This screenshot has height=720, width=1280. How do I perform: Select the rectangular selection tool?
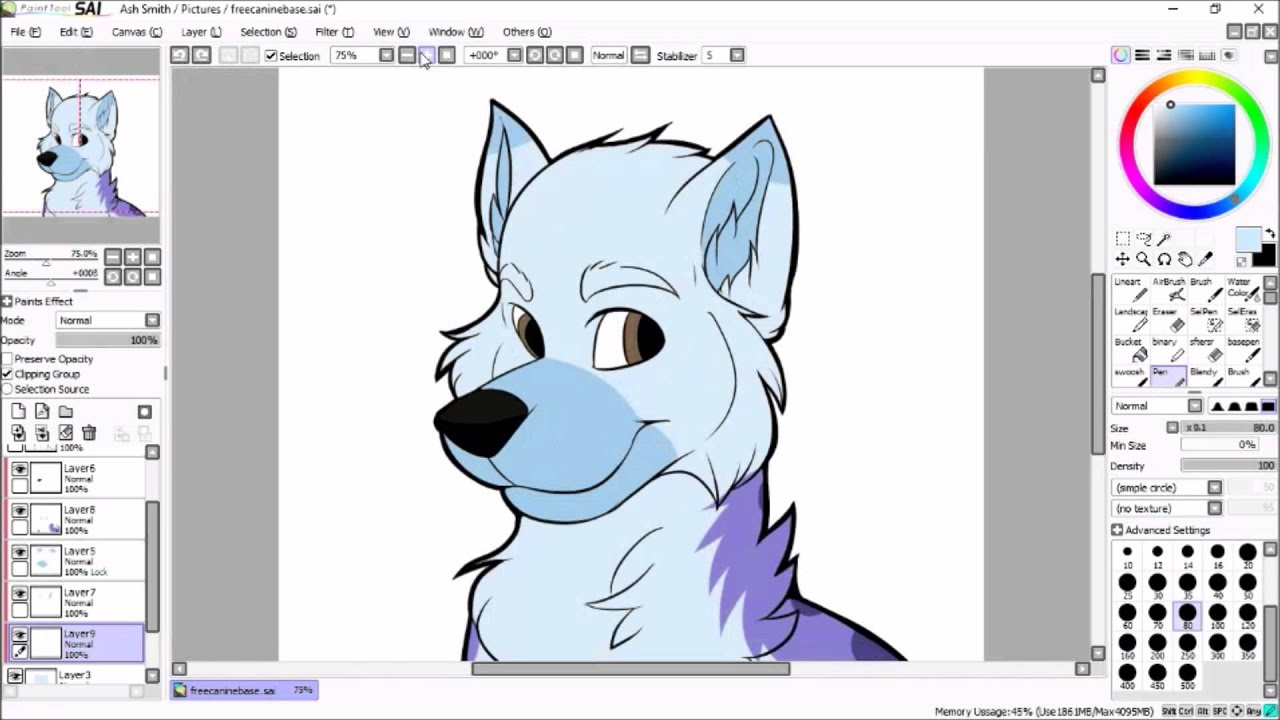click(x=1123, y=239)
